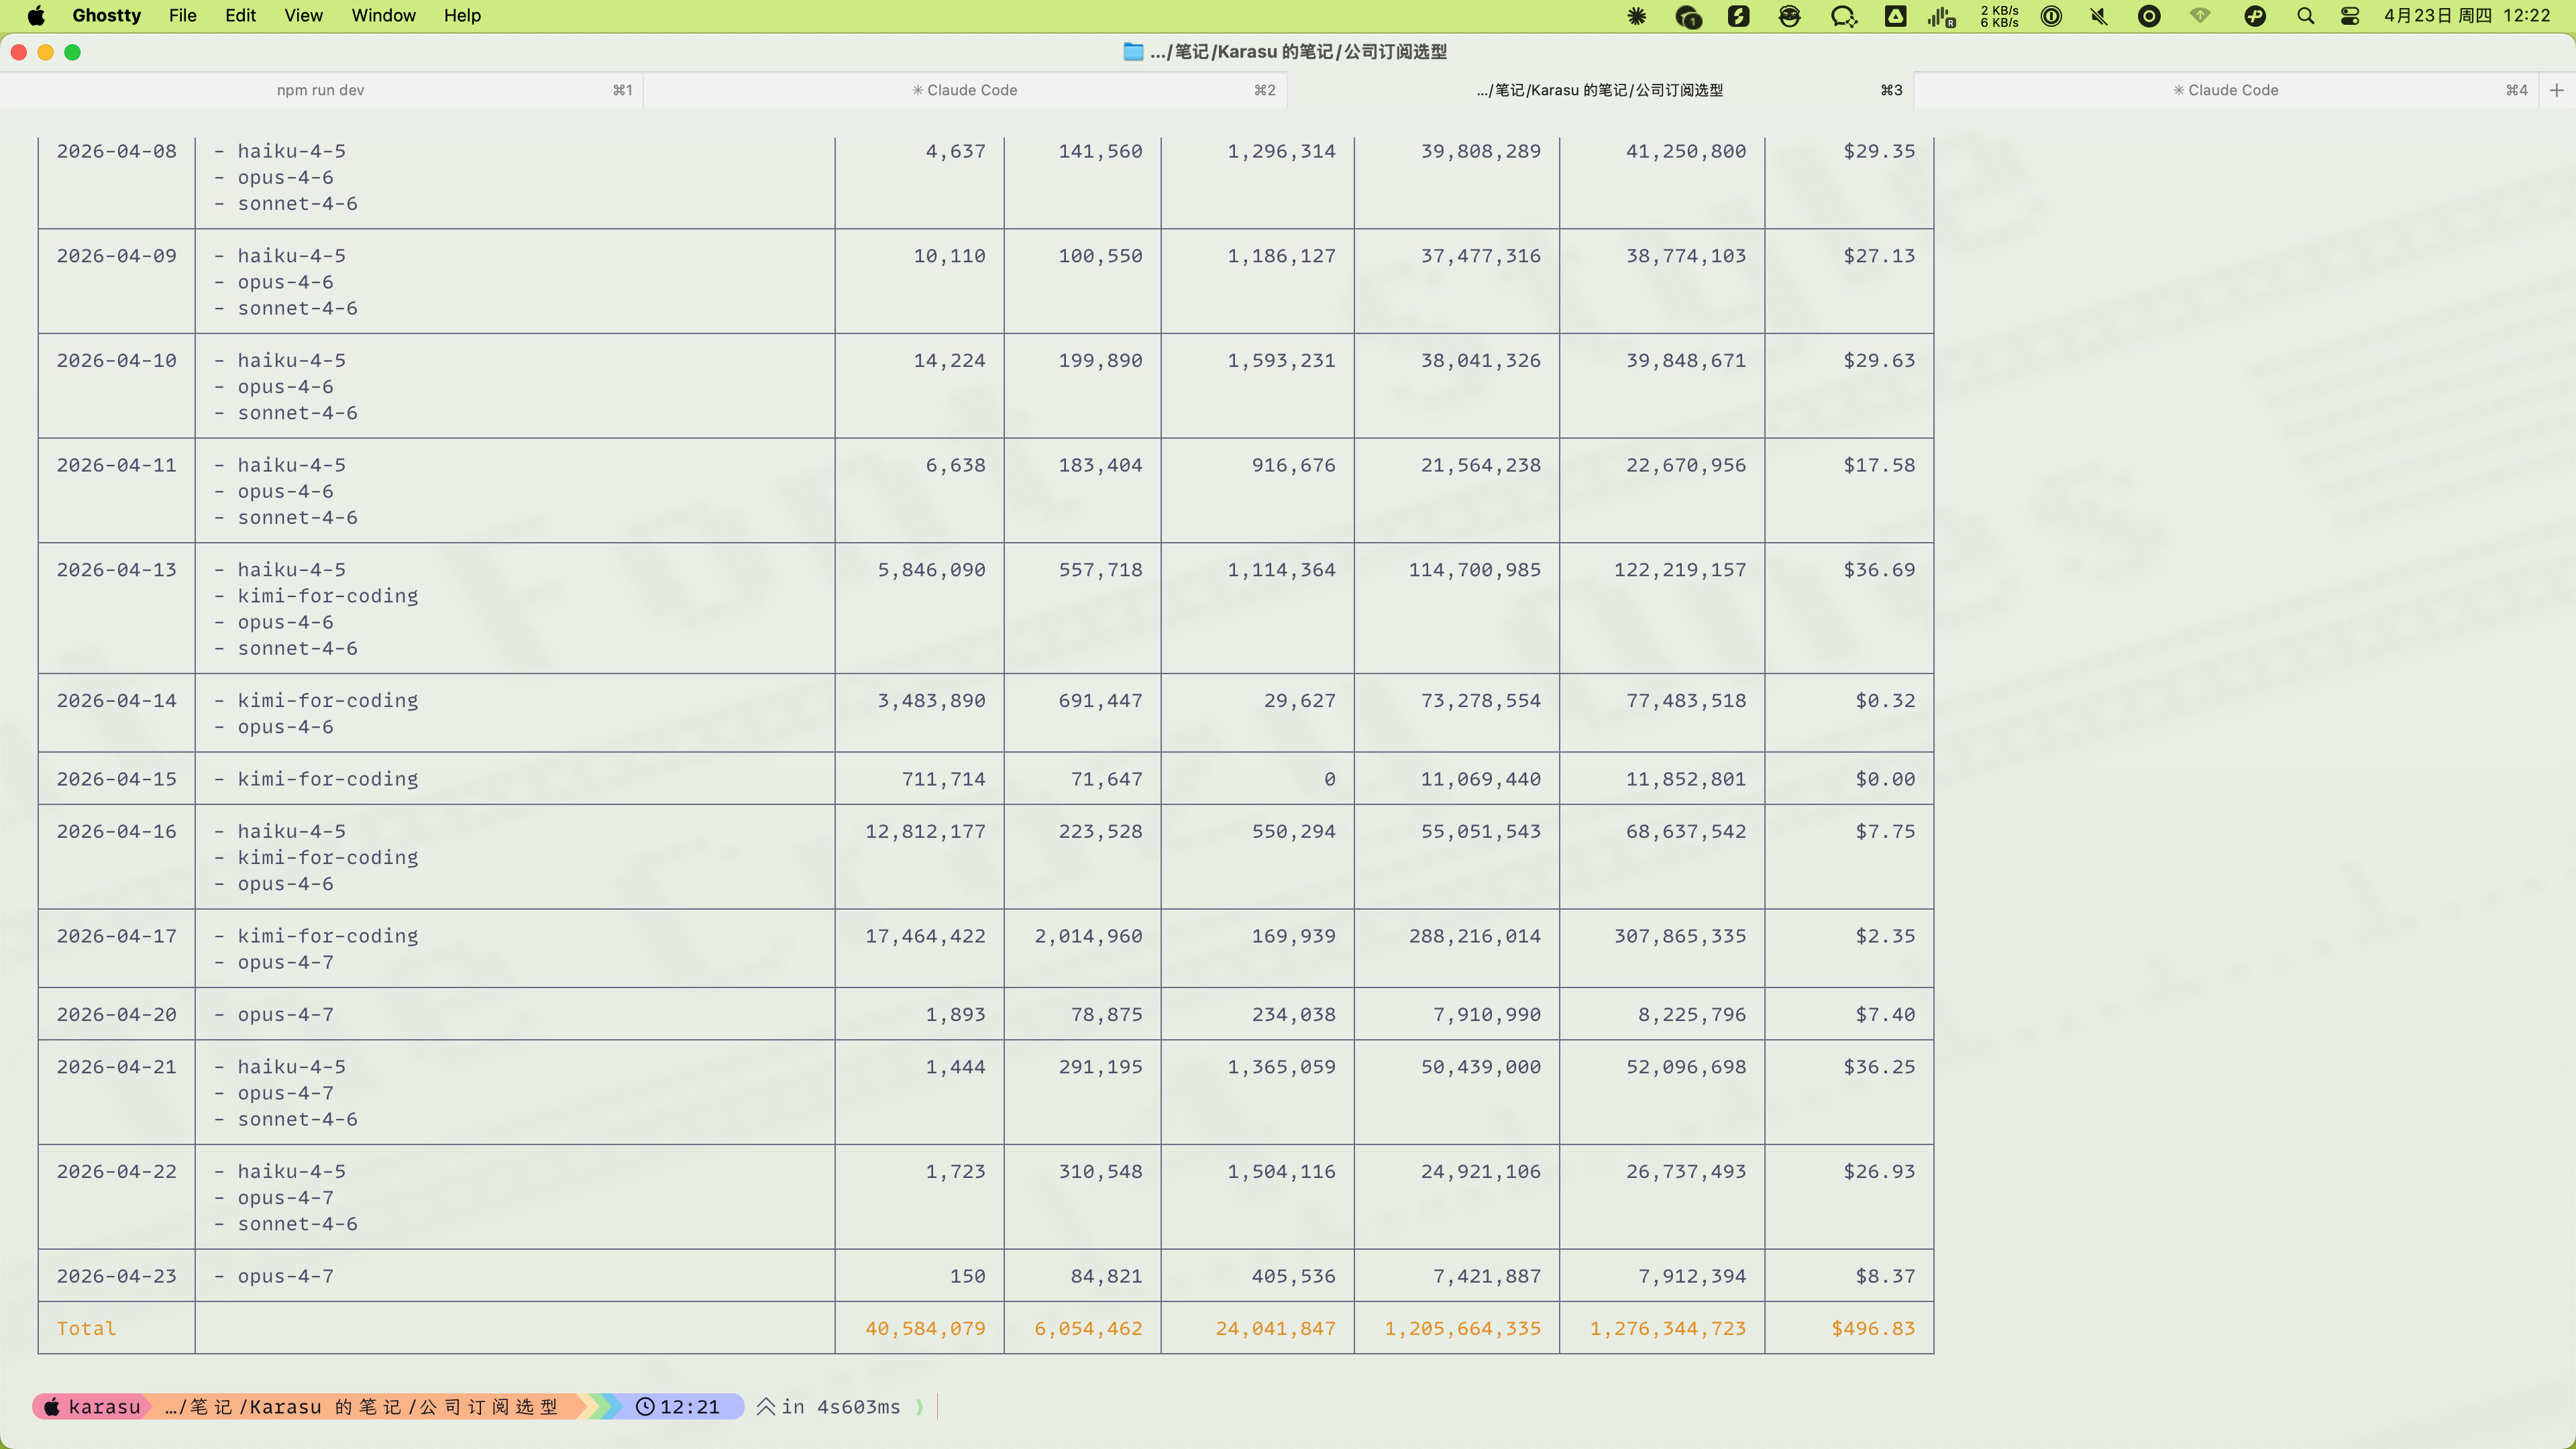Screen dimensions: 2576x1449
Task: Click the muted speaker menu bar icon
Action: tap(2099, 16)
